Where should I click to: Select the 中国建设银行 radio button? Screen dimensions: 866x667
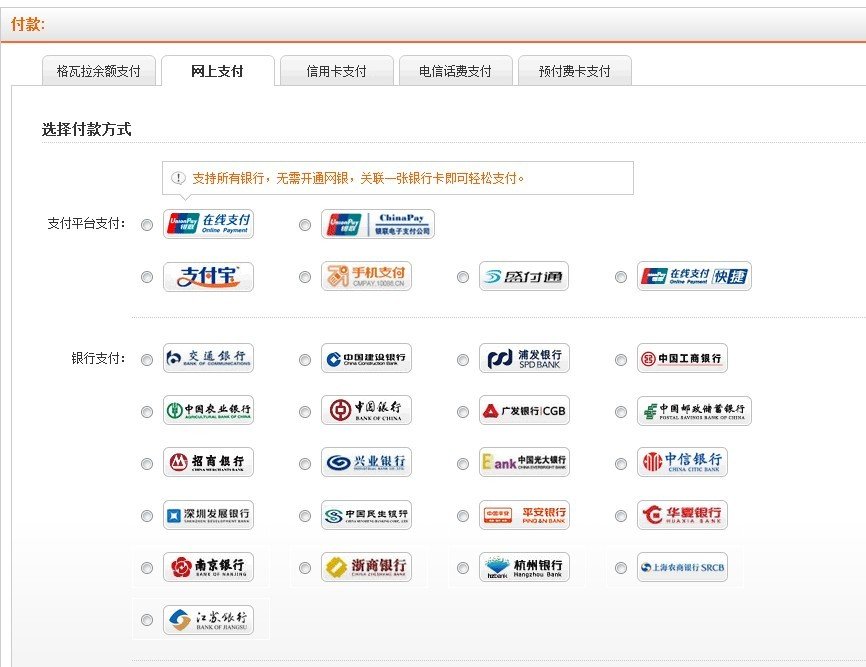point(305,360)
